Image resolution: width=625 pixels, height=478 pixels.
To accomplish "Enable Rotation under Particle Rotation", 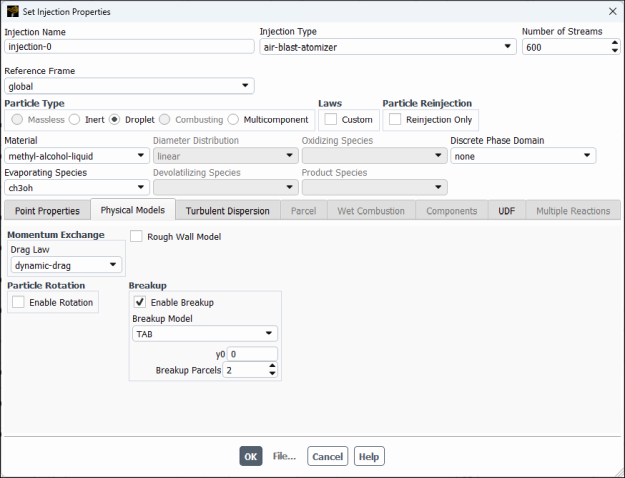I will (19, 302).
